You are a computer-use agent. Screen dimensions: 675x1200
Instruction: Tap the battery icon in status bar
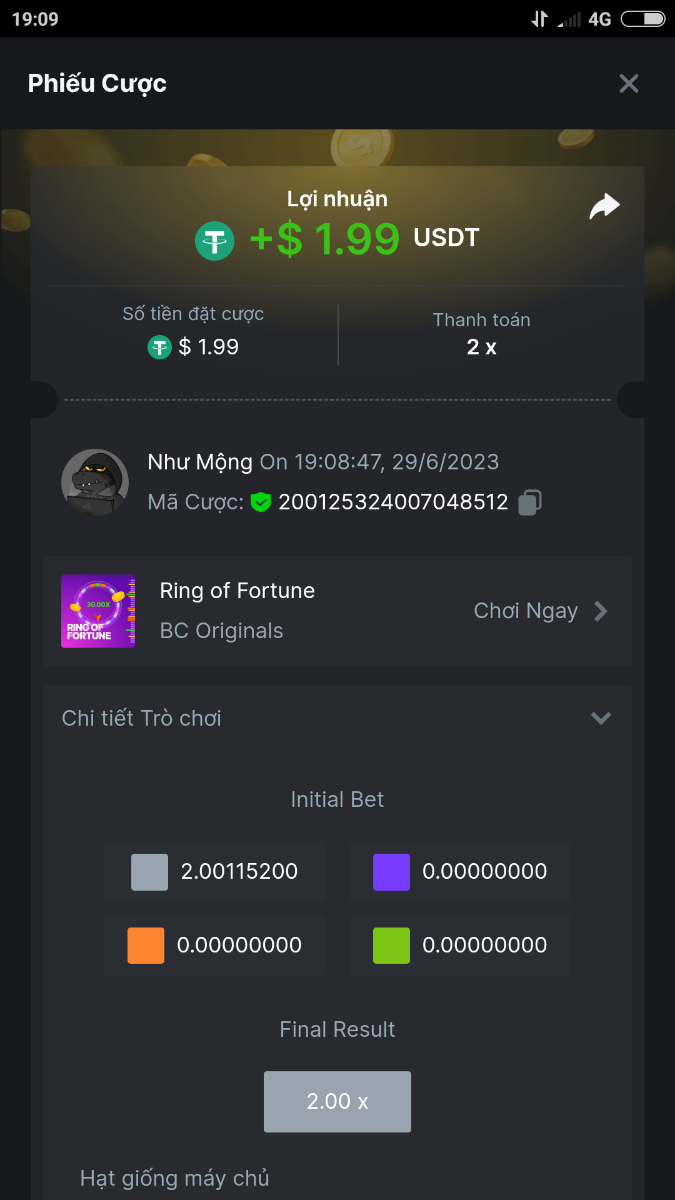click(642, 19)
